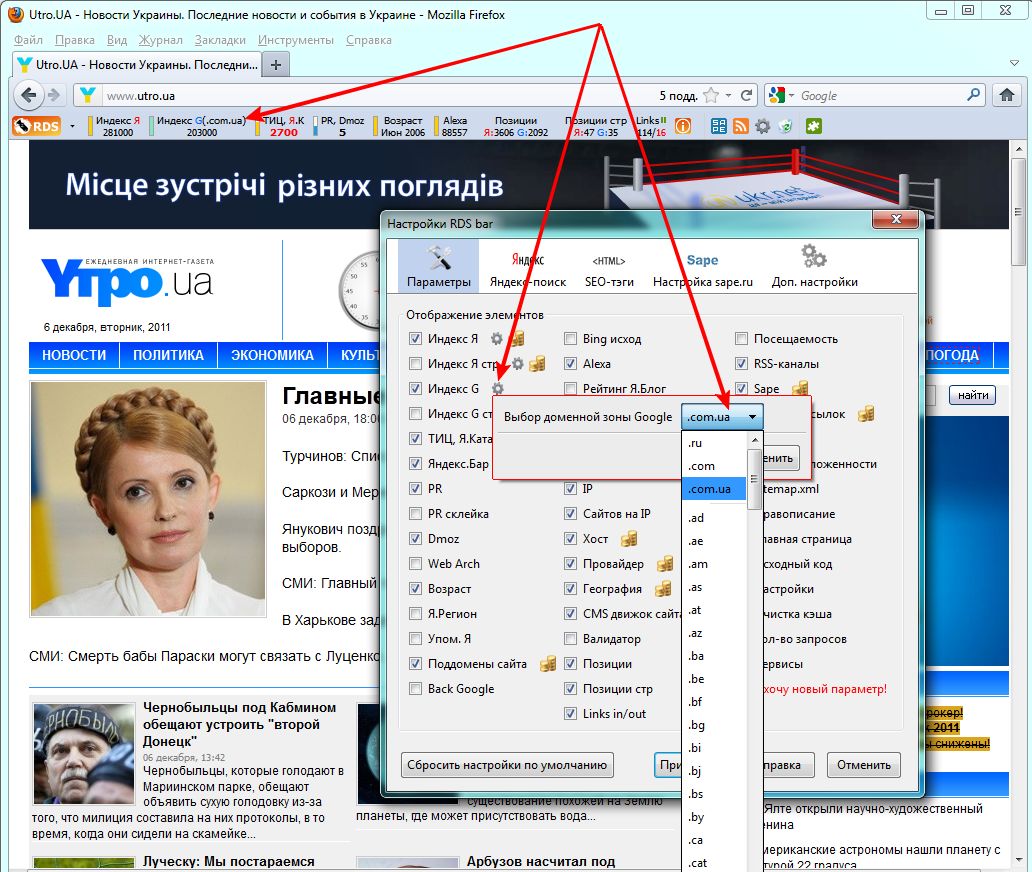Viewport: 1032px width, 872px height.
Task: Click the RSS feed icon in RDS bar
Action: point(740,126)
